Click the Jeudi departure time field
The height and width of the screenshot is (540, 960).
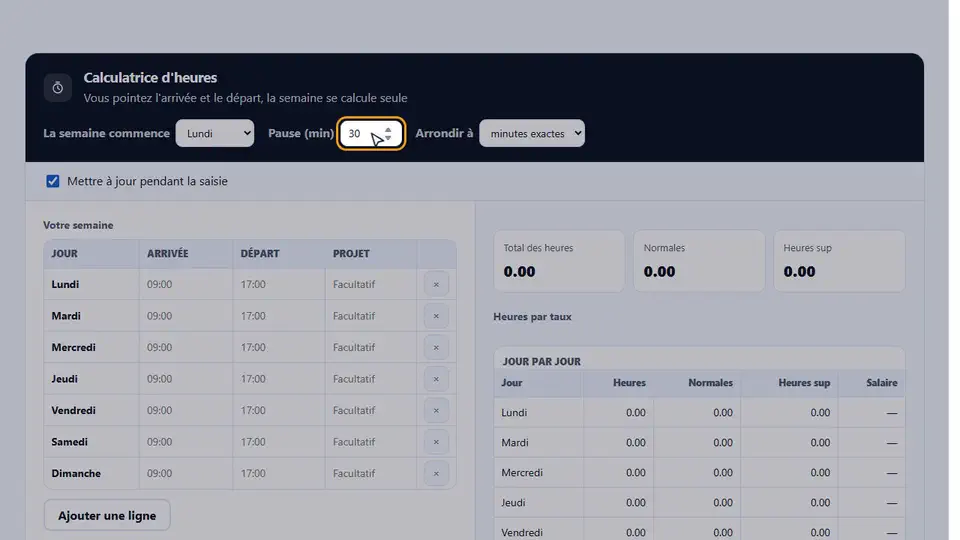tap(279, 379)
